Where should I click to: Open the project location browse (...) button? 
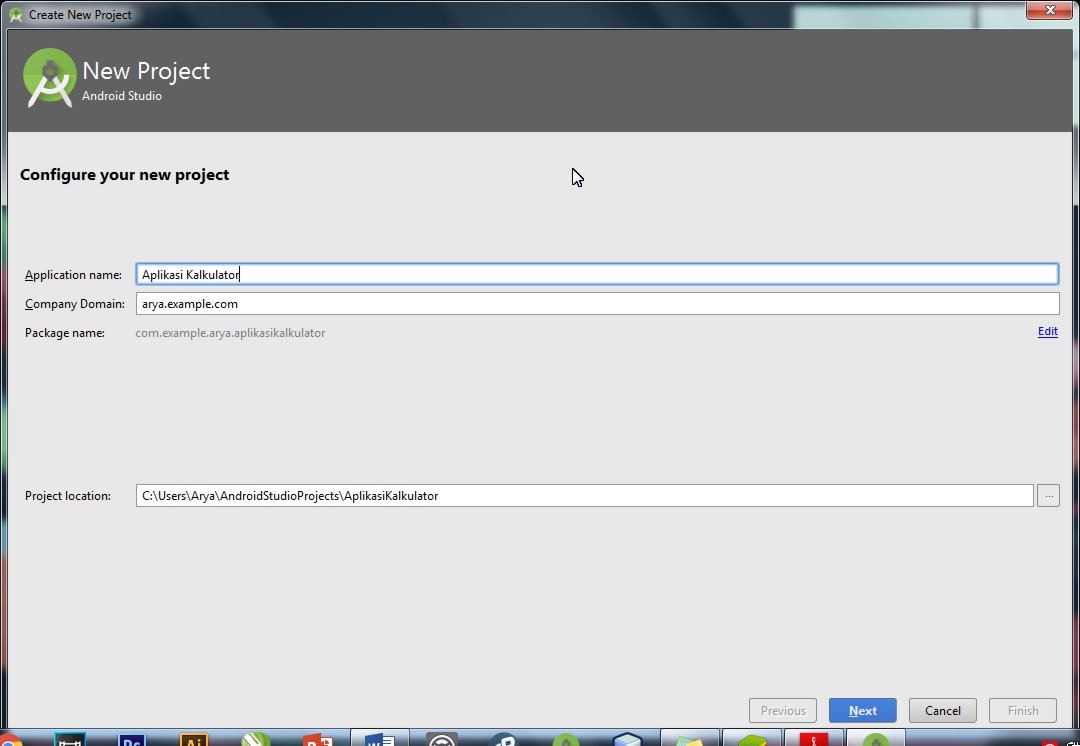pos(1048,495)
